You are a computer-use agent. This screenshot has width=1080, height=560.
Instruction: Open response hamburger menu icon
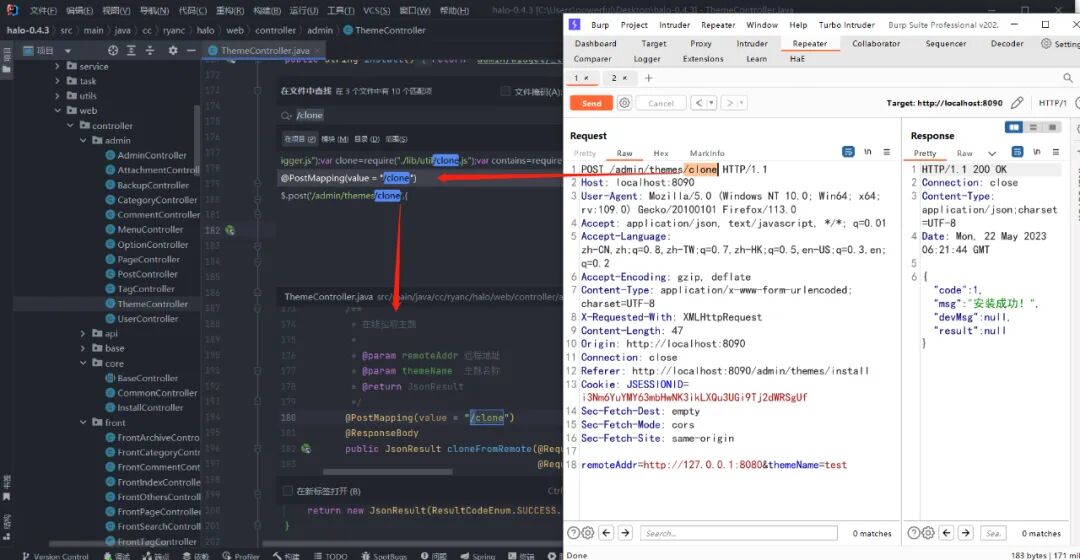click(1055, 152)
